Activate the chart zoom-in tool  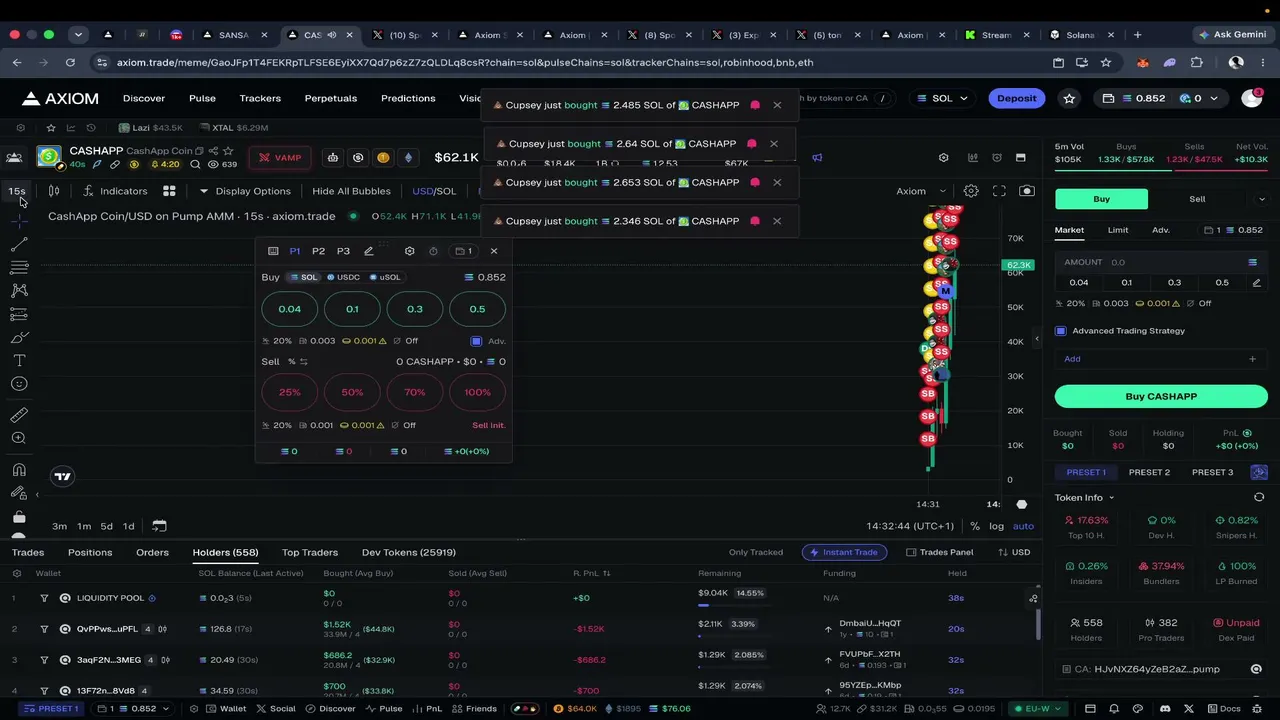click(x=19, y=438)
